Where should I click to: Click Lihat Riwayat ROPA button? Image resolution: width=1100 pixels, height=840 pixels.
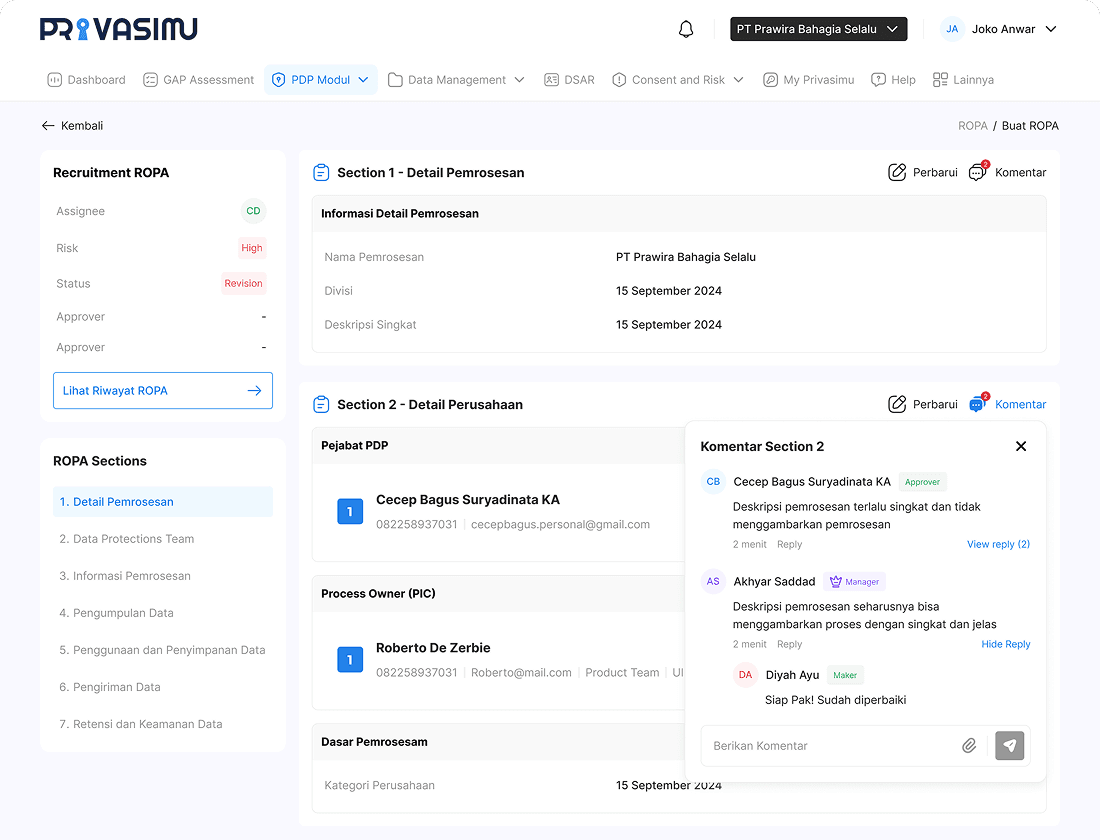[162, 391]
